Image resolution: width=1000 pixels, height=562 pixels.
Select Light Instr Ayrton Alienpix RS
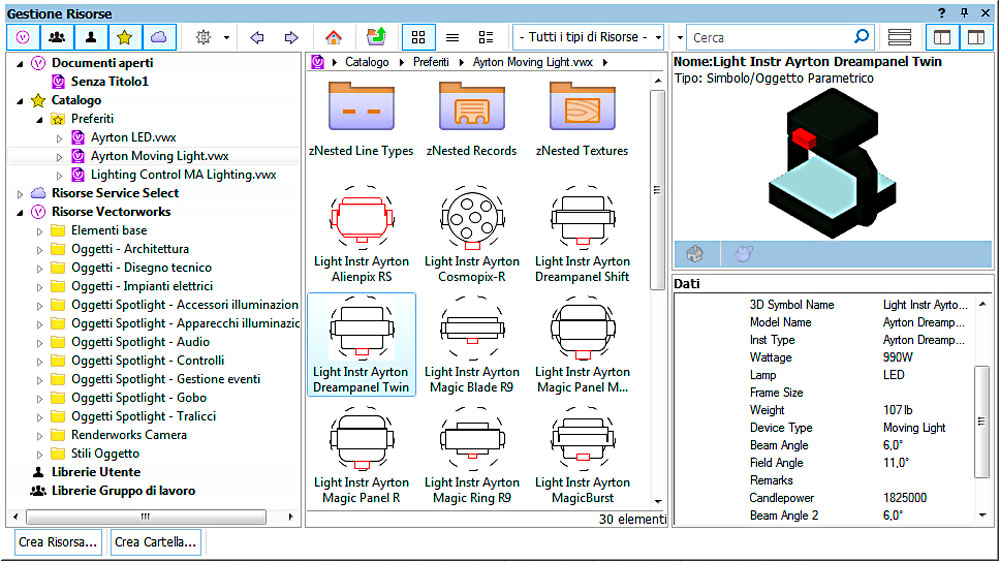tap(361, 234)
